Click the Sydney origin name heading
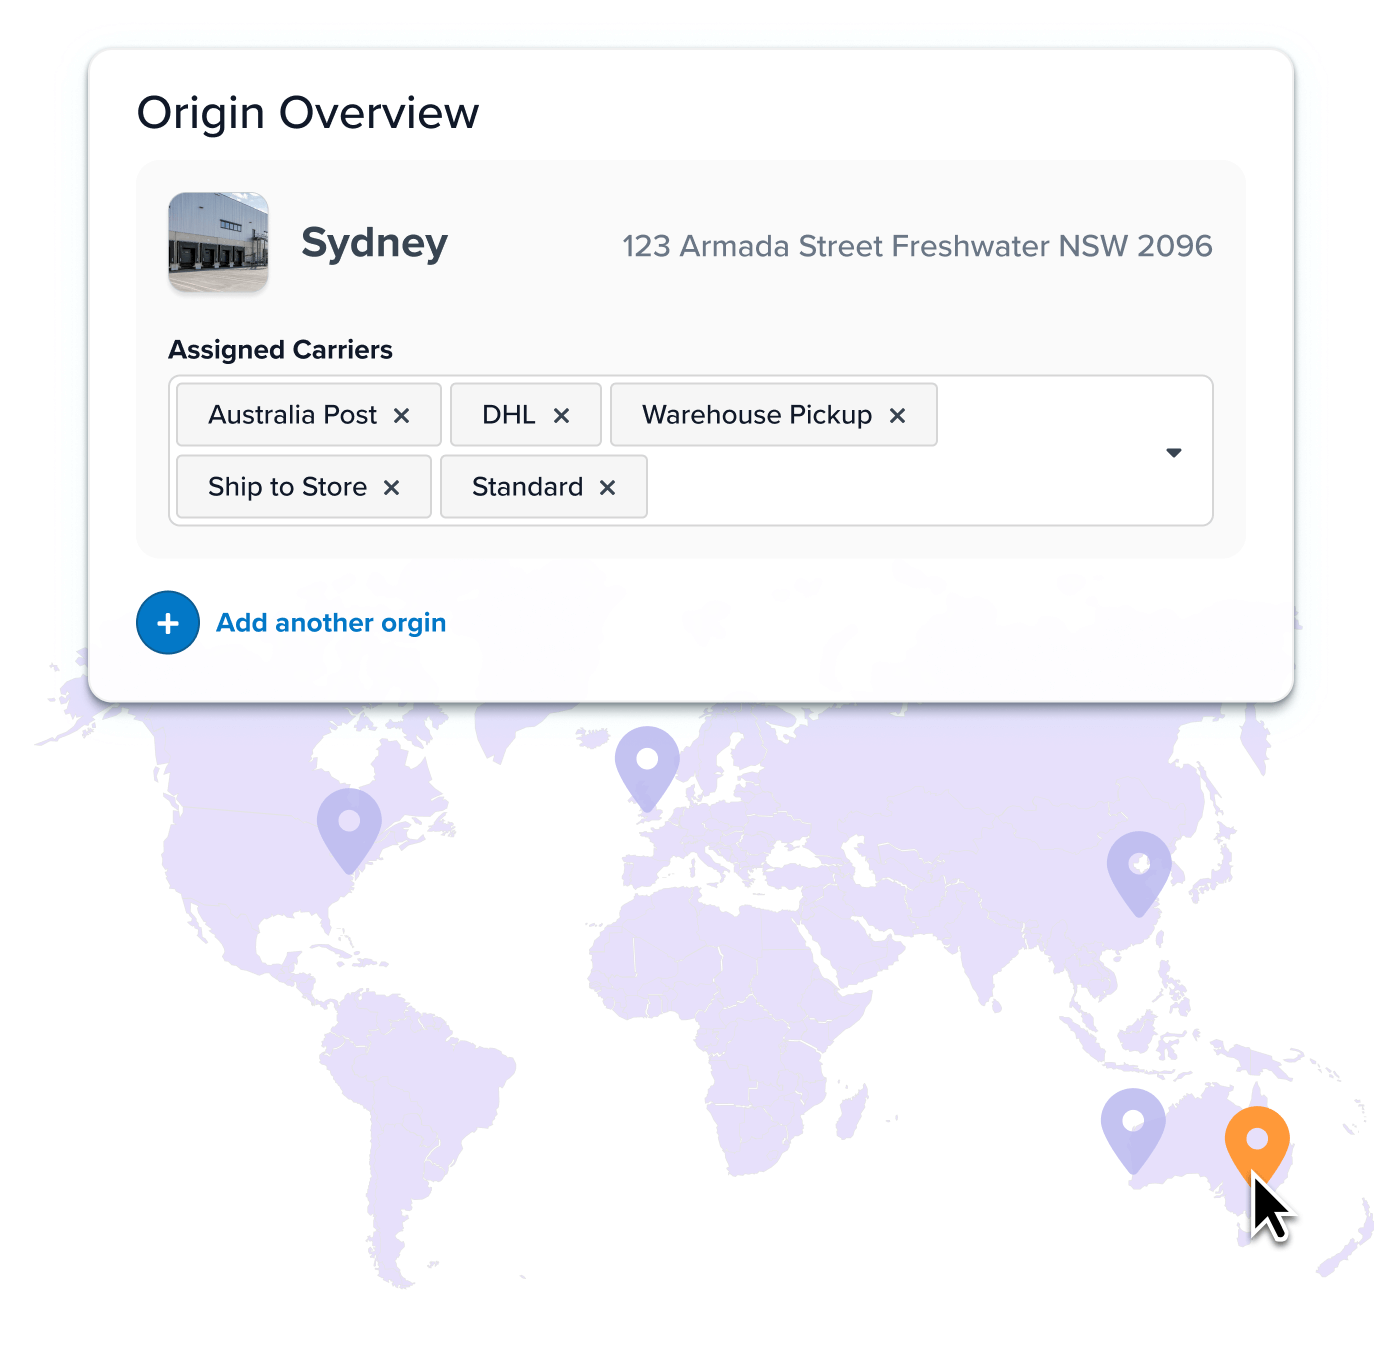Viewport: 1376px width, 1368px height. [374, 242]
